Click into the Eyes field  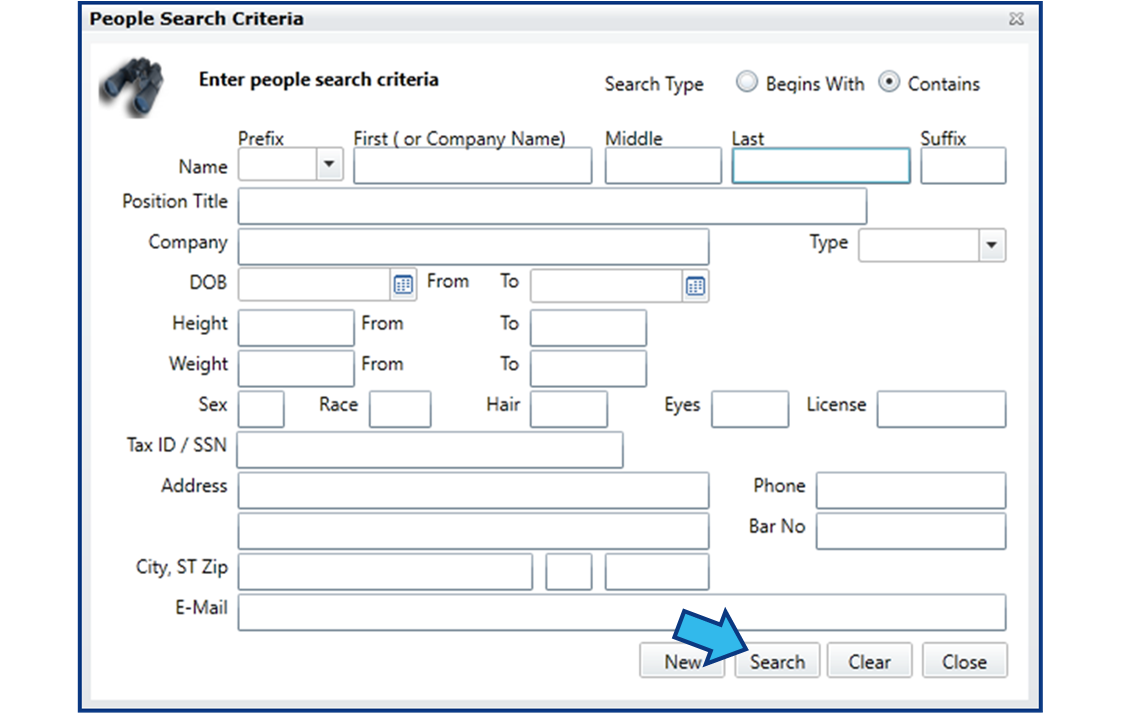[750, 409]
